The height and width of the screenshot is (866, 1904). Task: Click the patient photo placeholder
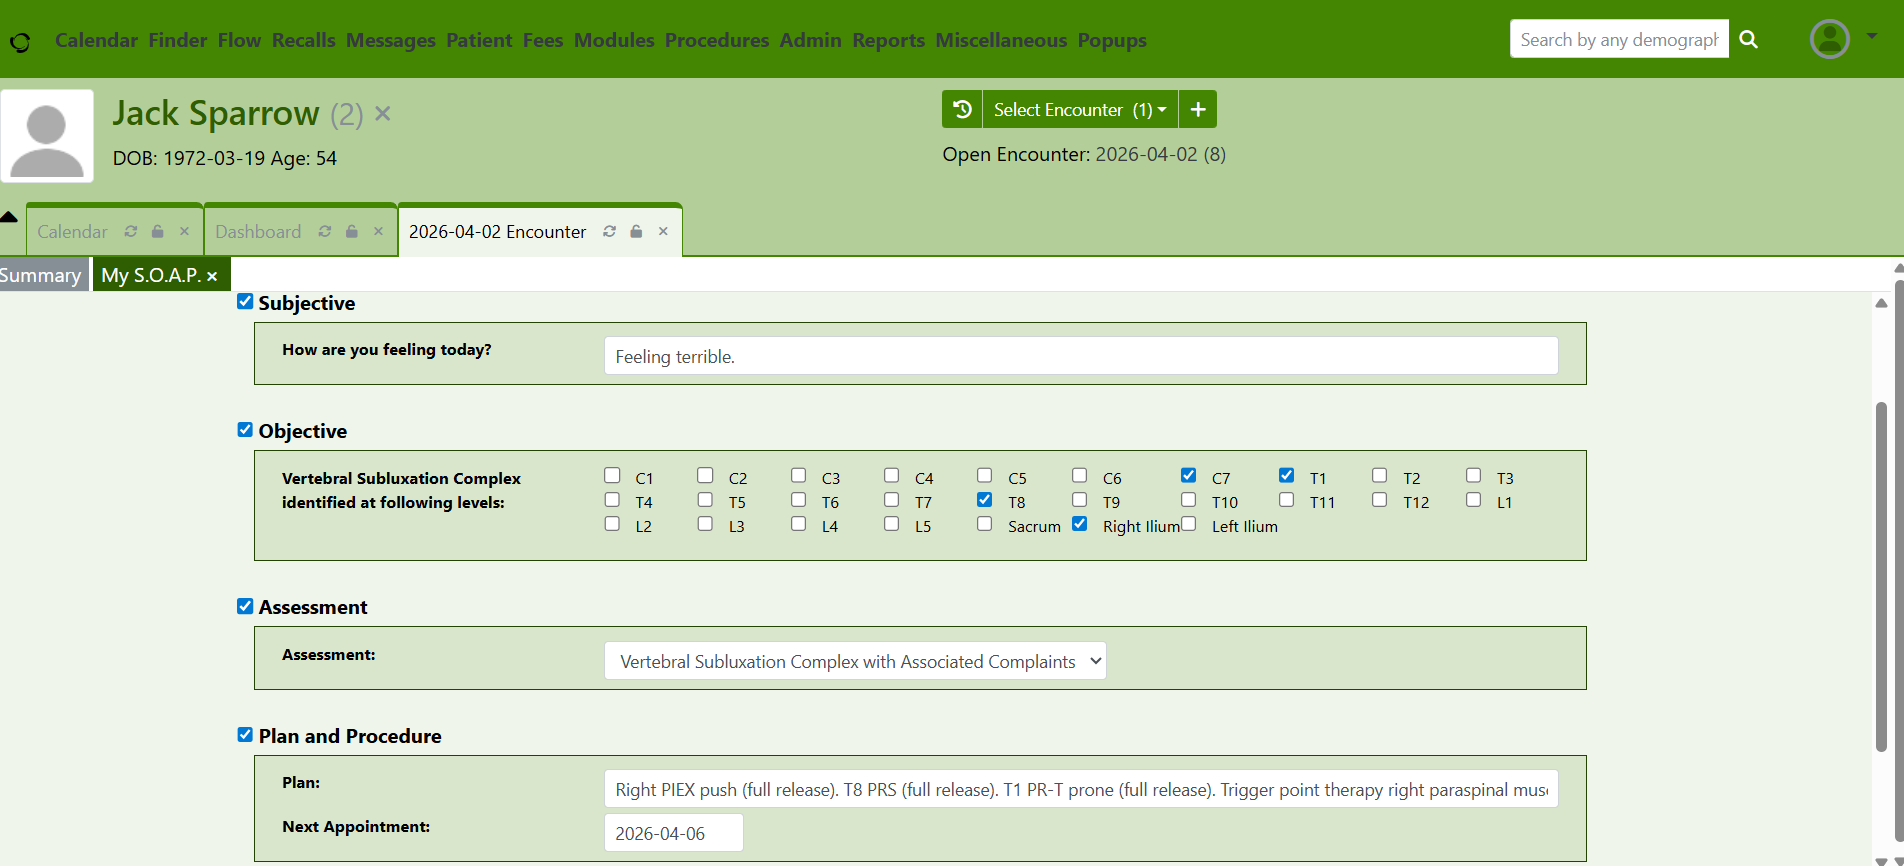pyautogui.click(x=47, y=136)
